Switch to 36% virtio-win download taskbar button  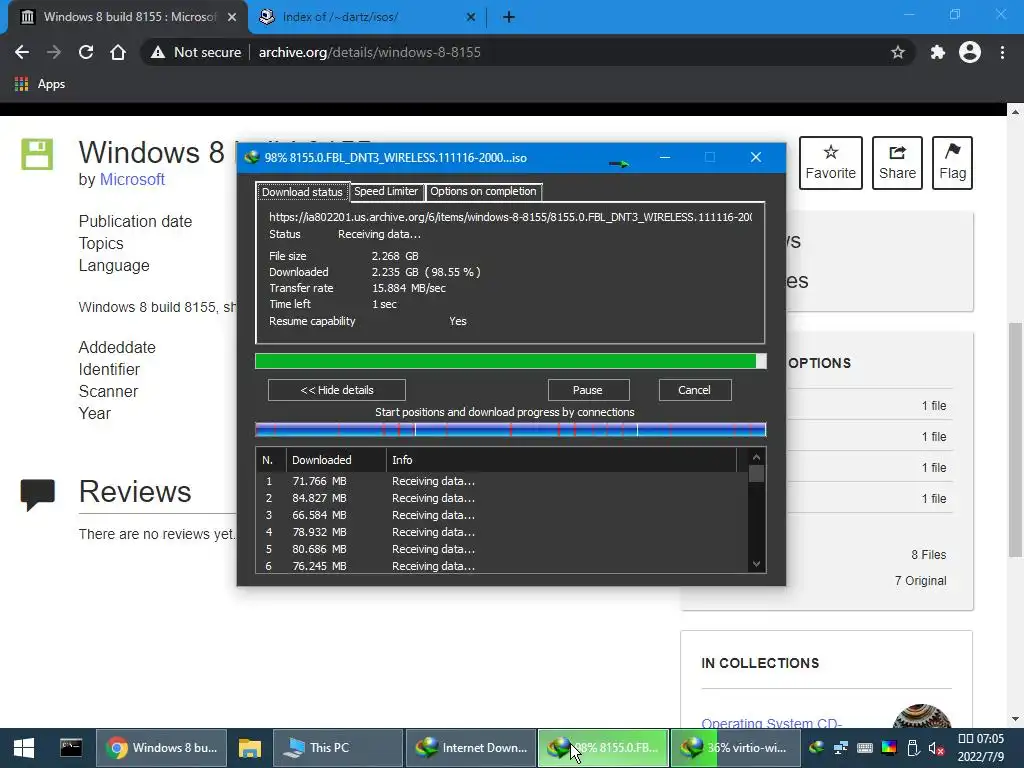pyautogui.click(x=735, y=748)
